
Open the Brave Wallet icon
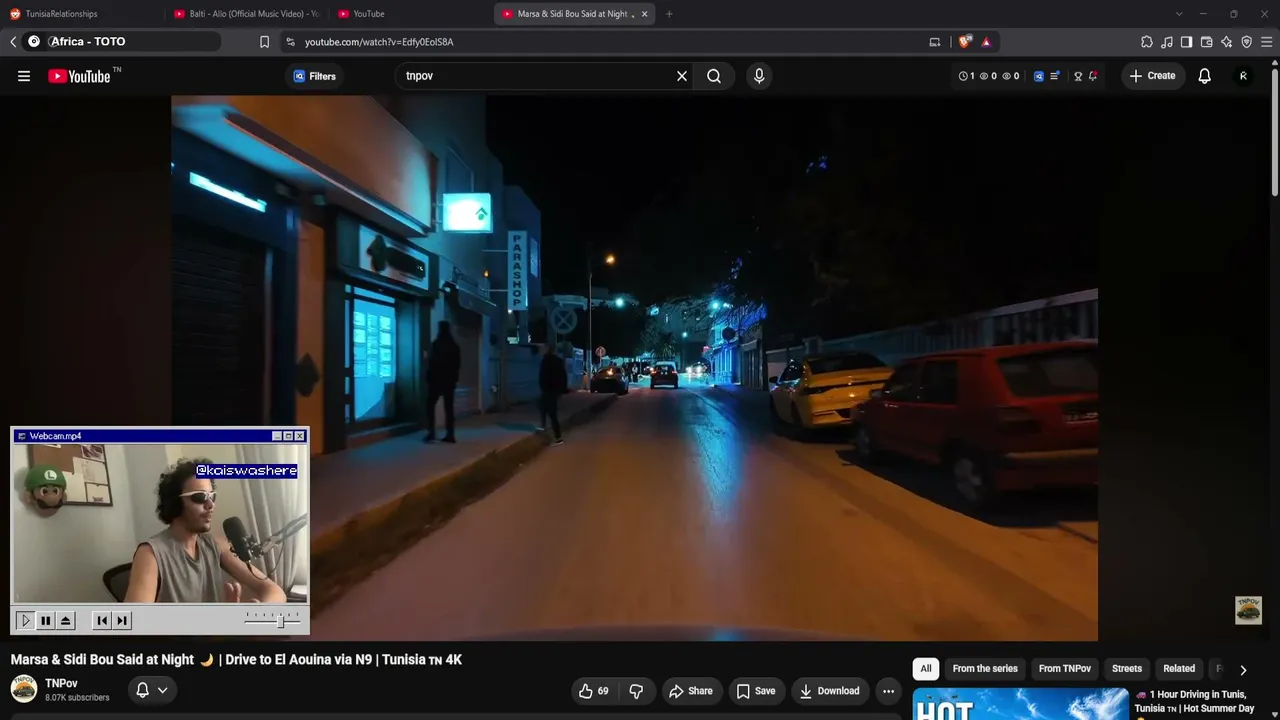pyautogui.click(x=1207, y=42)
